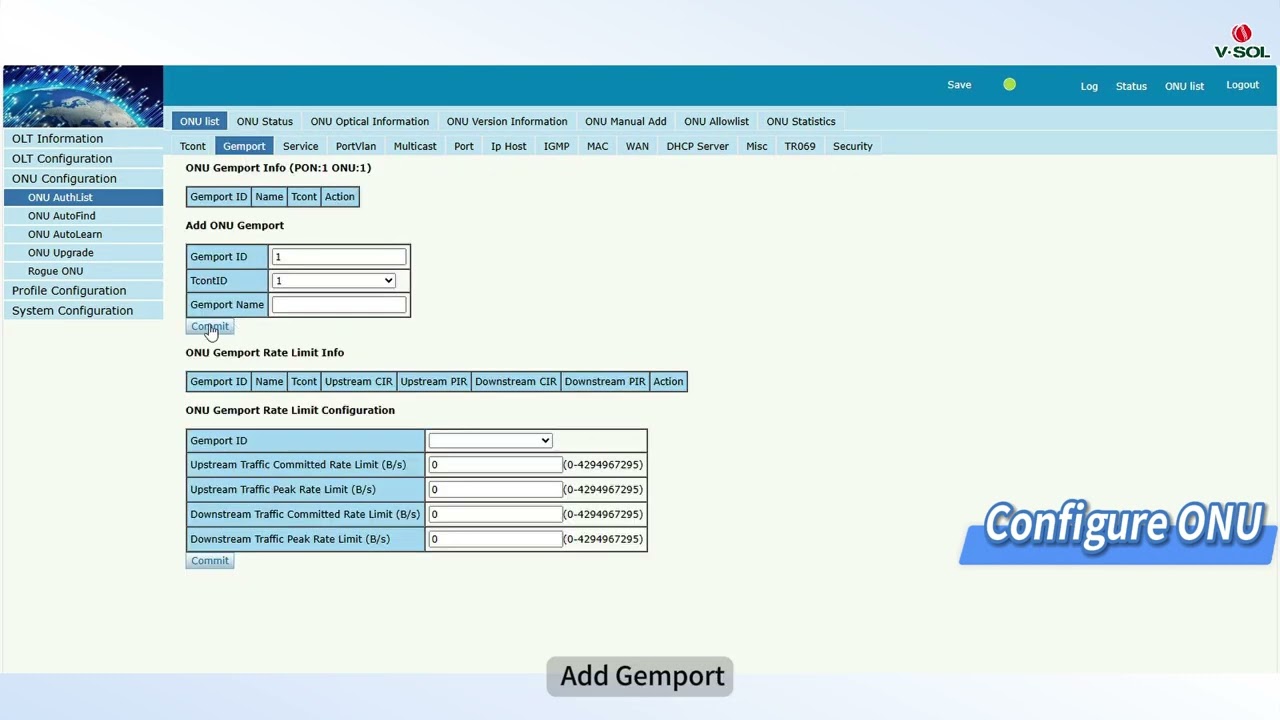Open Rogue ONU in sidebar
Image resolution: width=1280 pixels, height=720 pixels.
pos(83,271)
